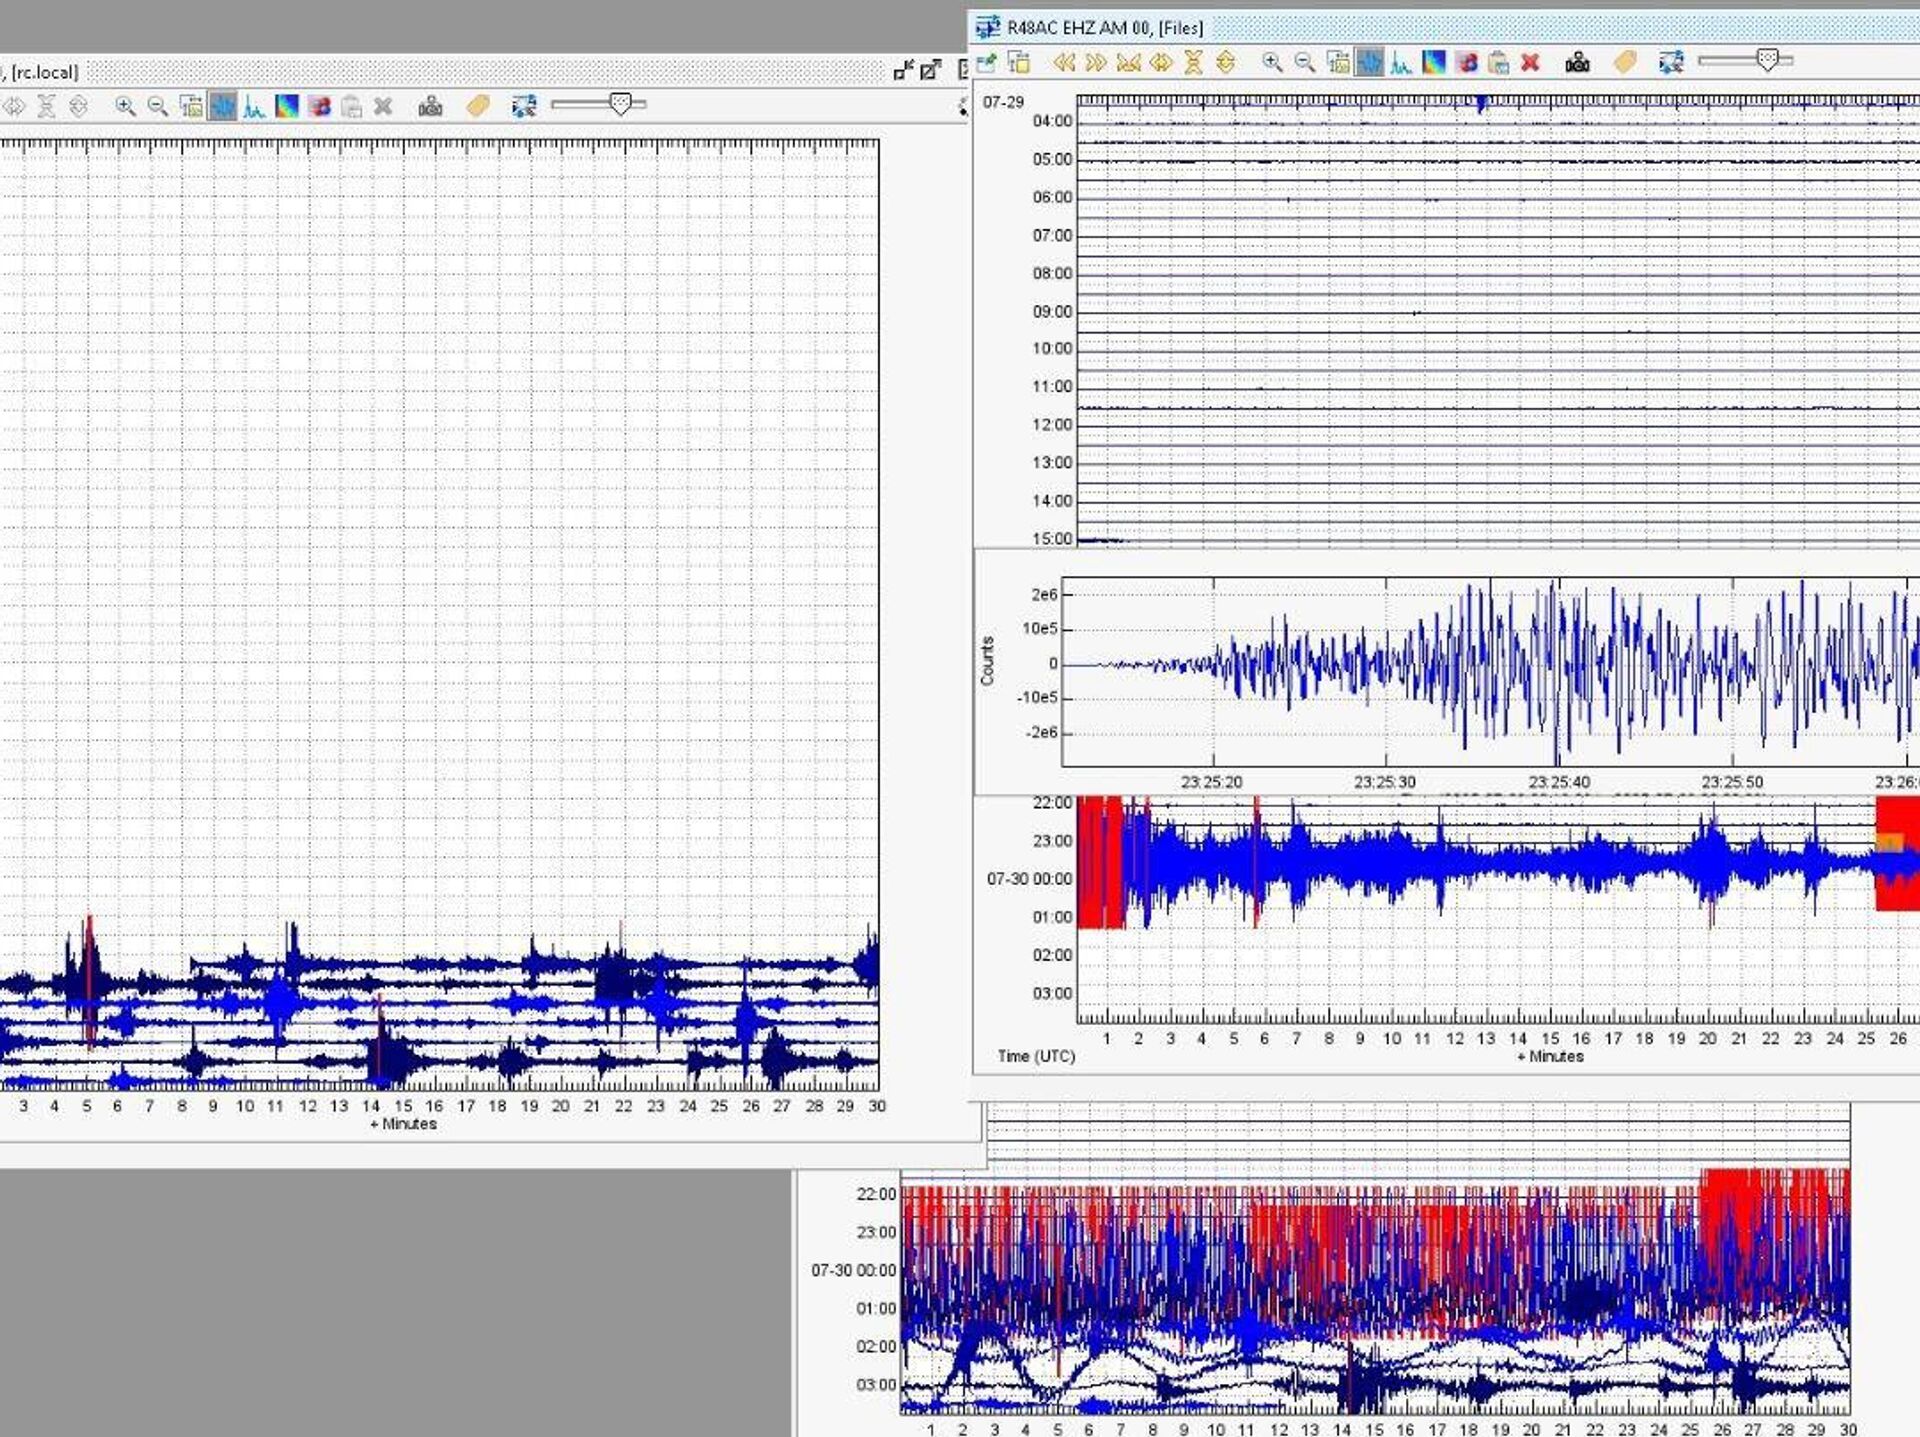Click double-left arrows scroll back icon
The width and height of the screenshot is (1920, 1437).
pos(1064,63)
